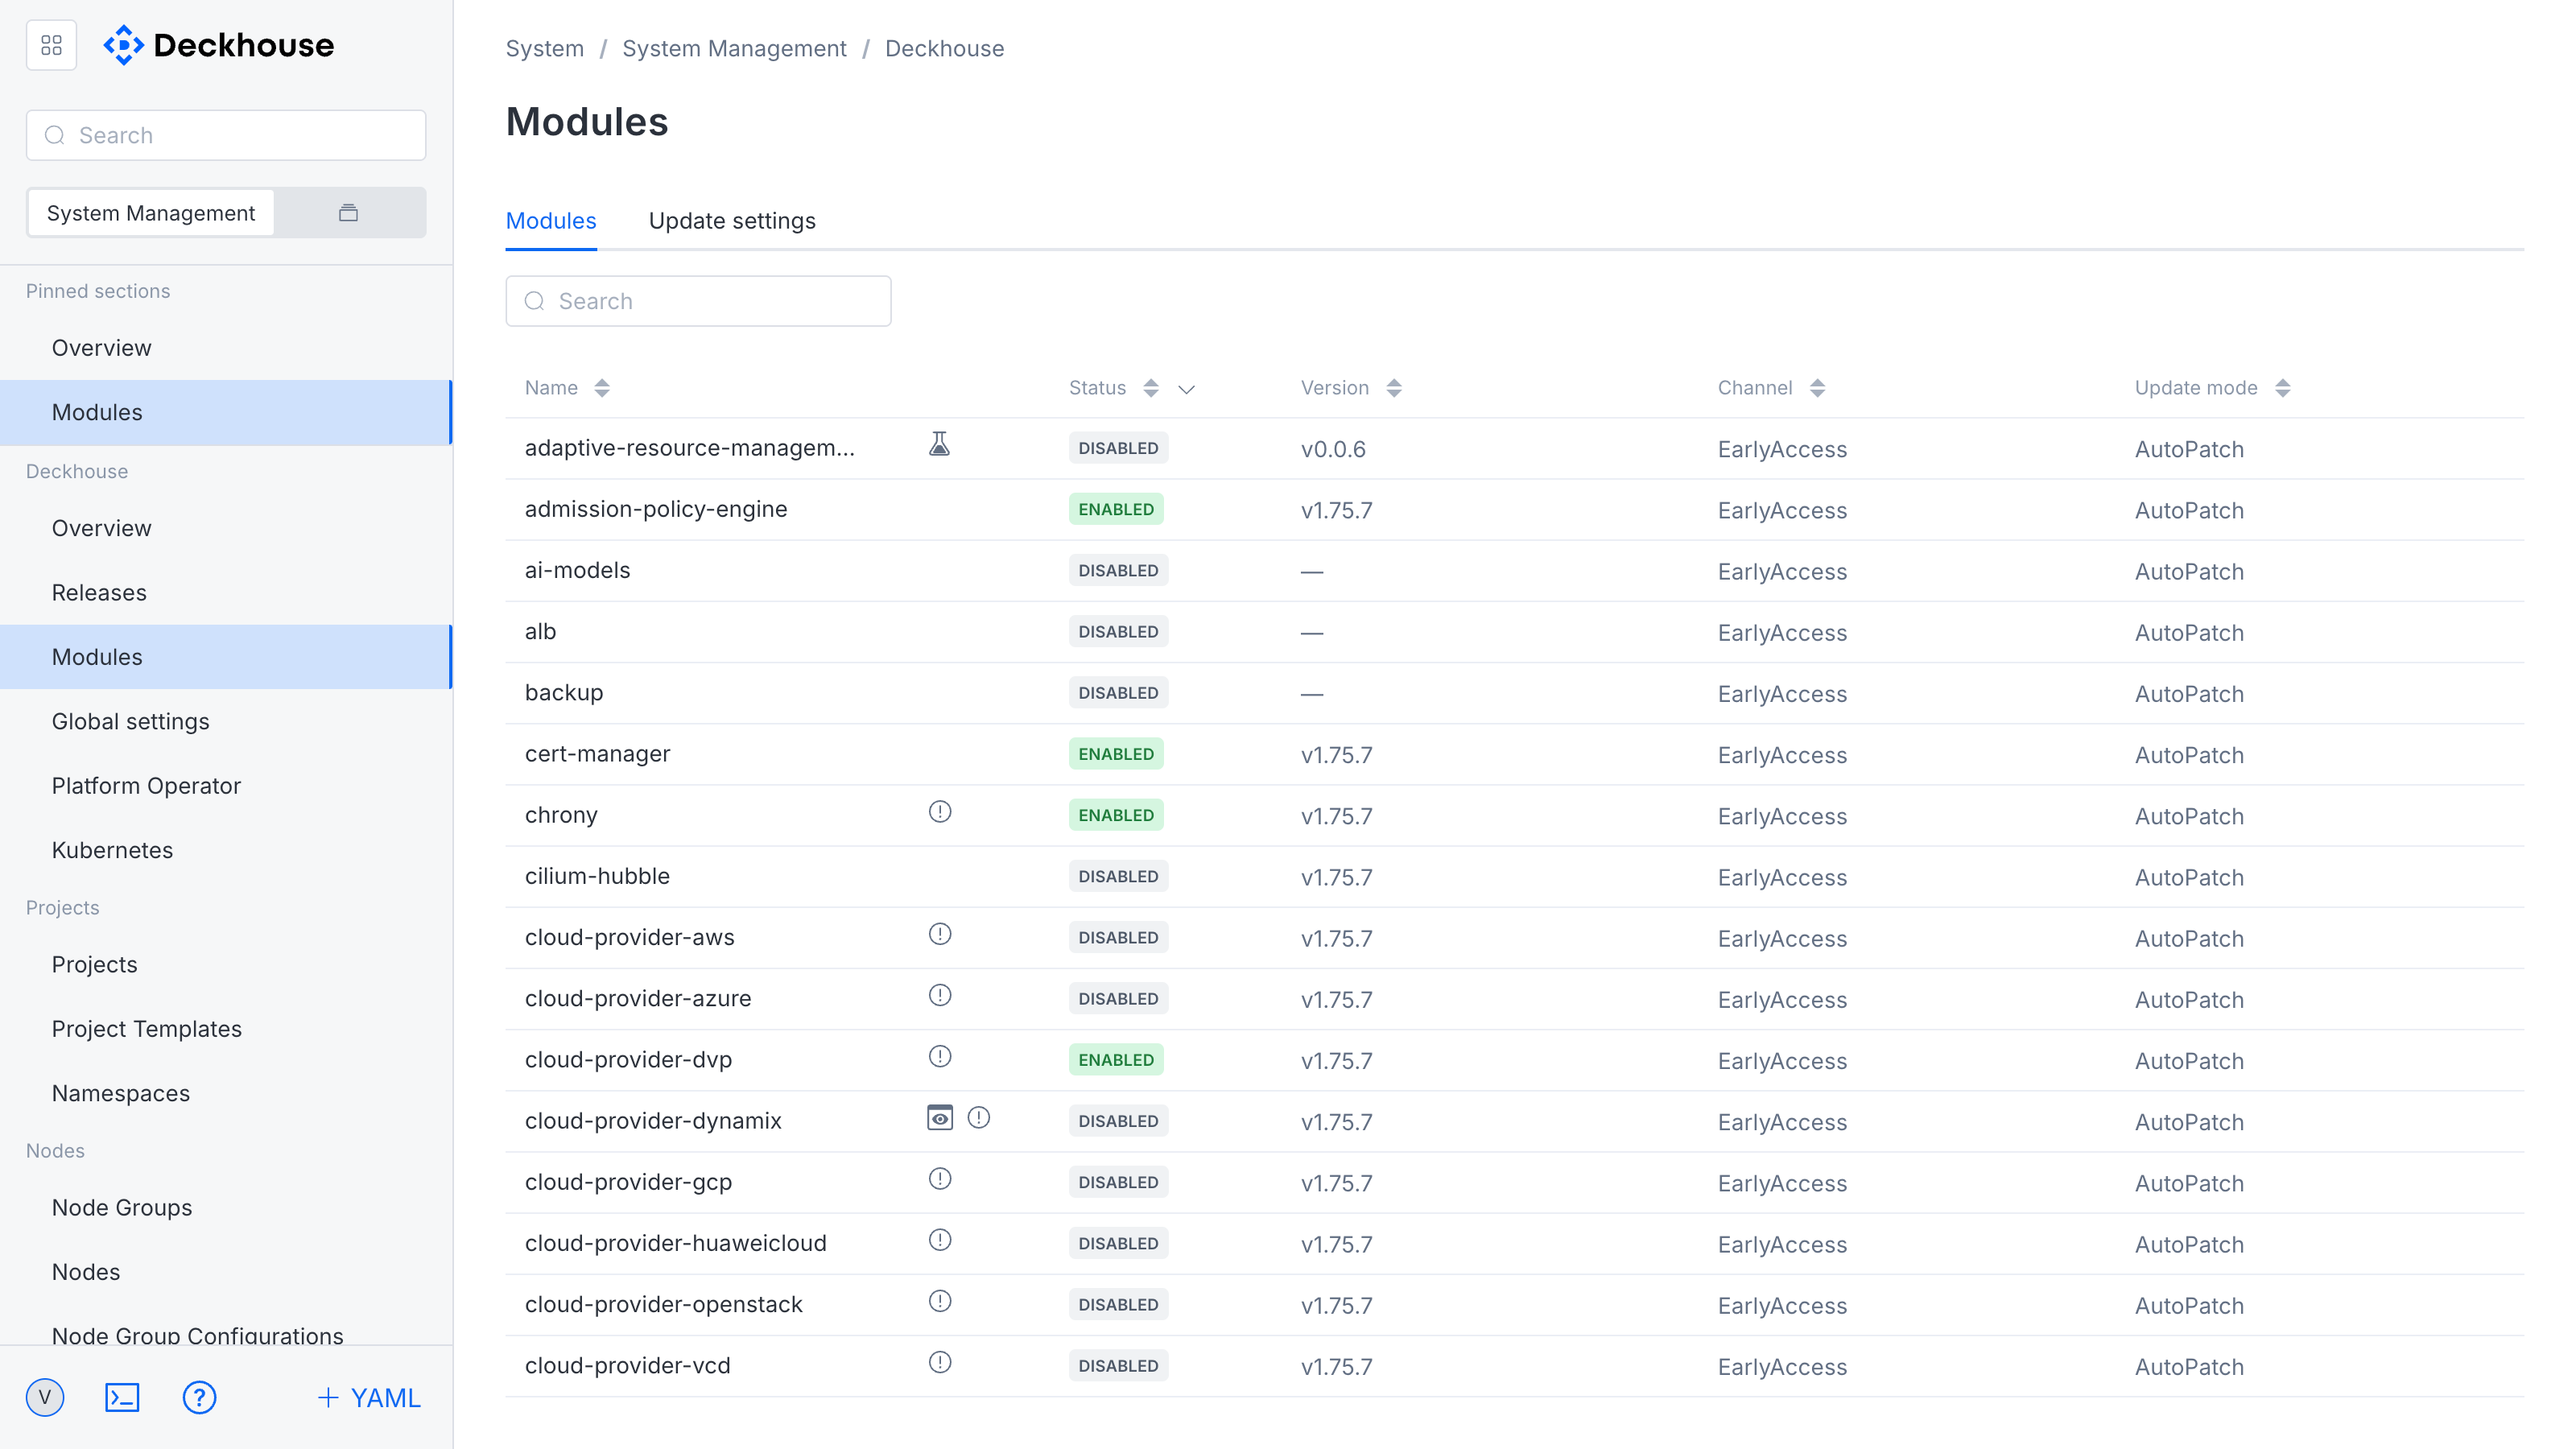Sort the table by Name
The height and width of the screenshot is (1449, 2576).
[602, 388]
